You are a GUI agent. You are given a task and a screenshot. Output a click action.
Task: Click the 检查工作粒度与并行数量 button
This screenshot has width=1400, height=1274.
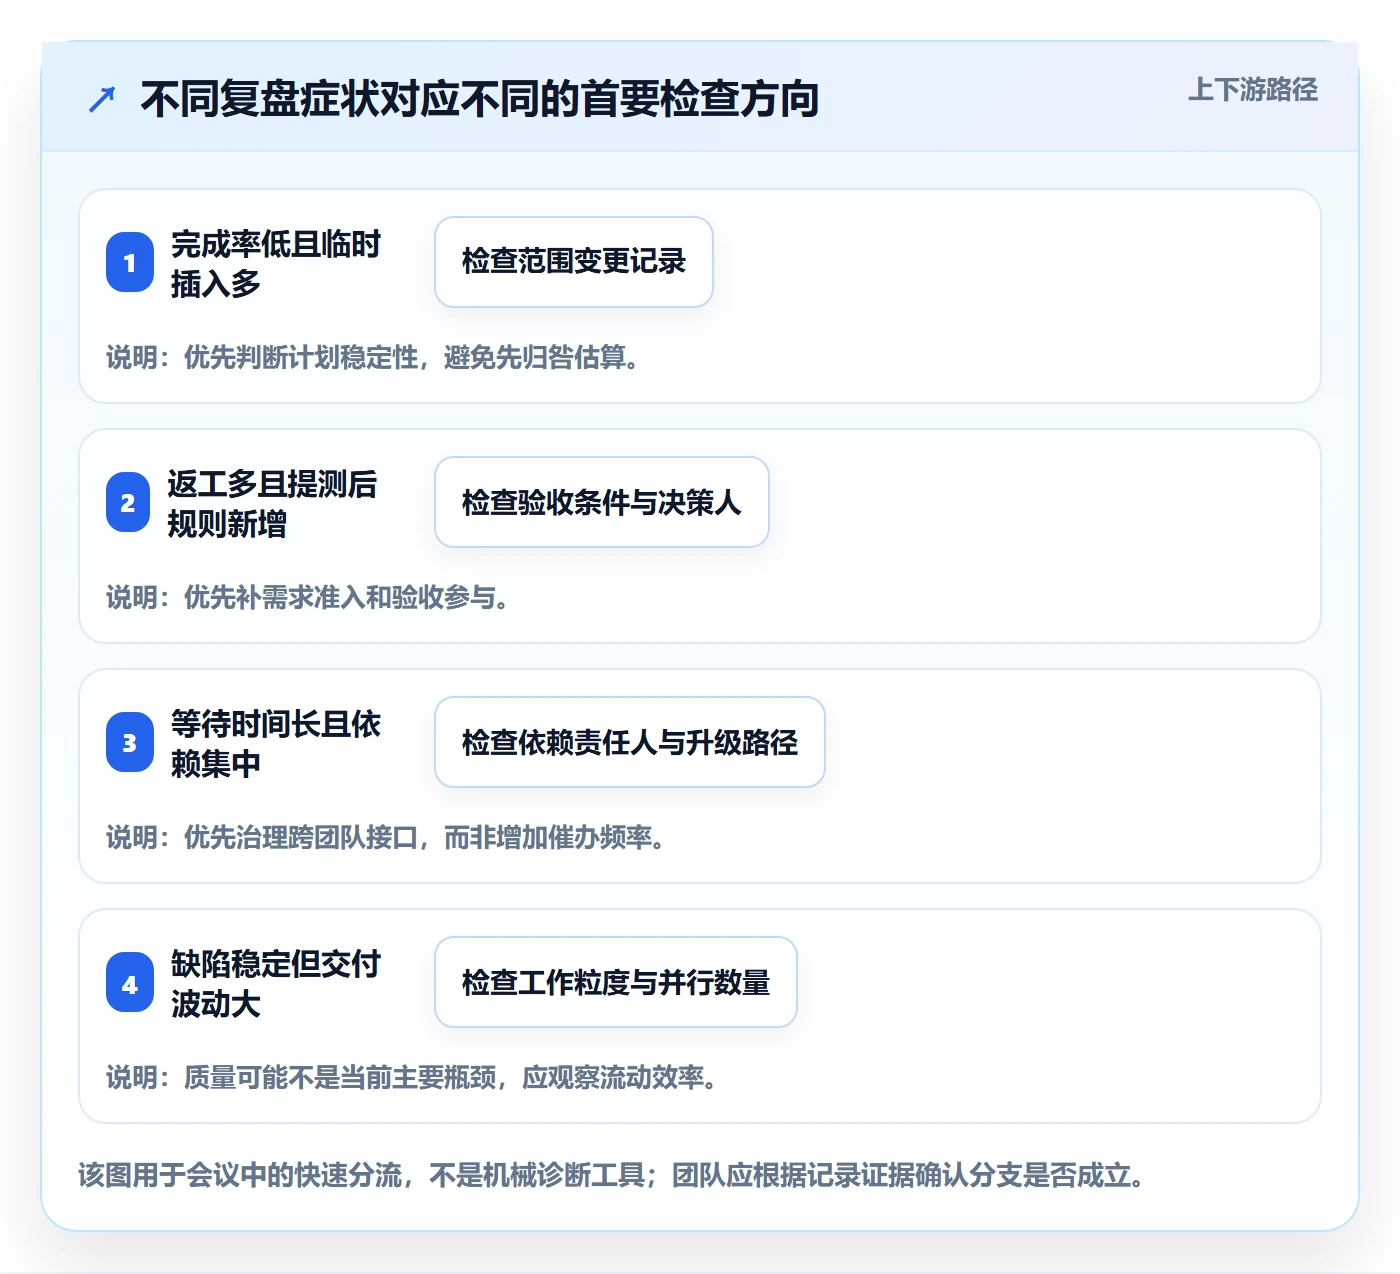click(616, 982)
